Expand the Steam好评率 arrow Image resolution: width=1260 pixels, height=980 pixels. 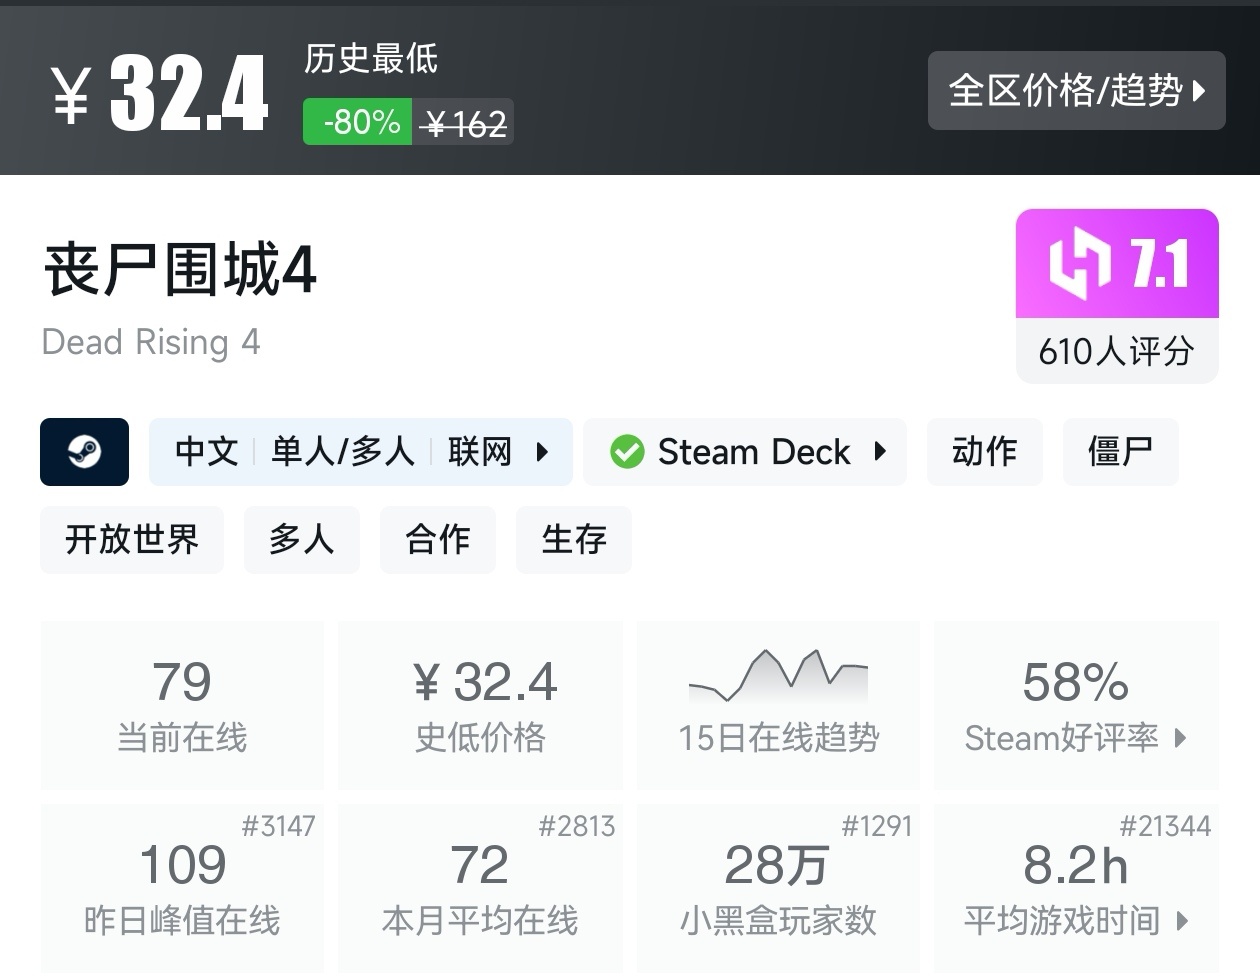(1181, 738)
